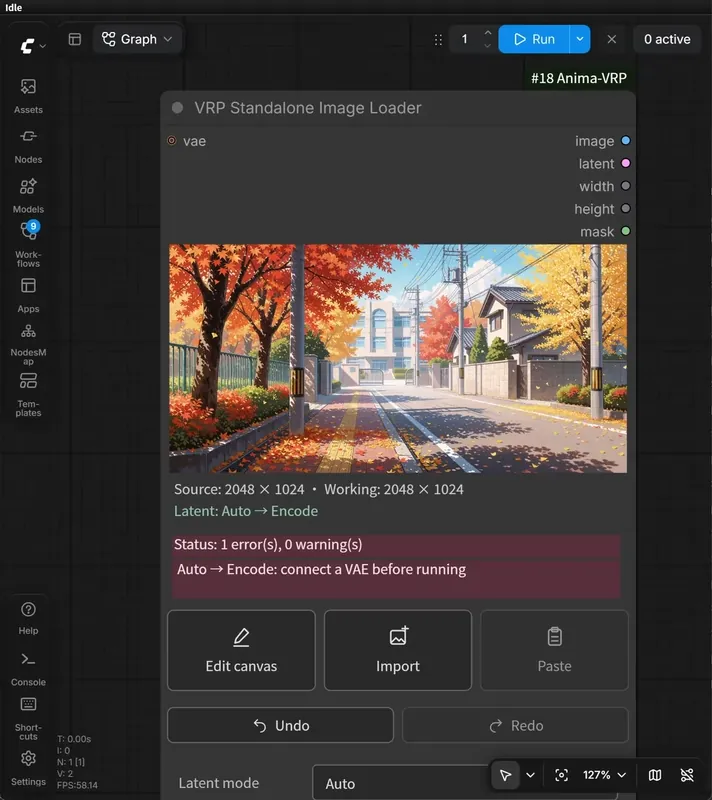
Task: Choose the select cursor tool
Action: click(505, 775)
